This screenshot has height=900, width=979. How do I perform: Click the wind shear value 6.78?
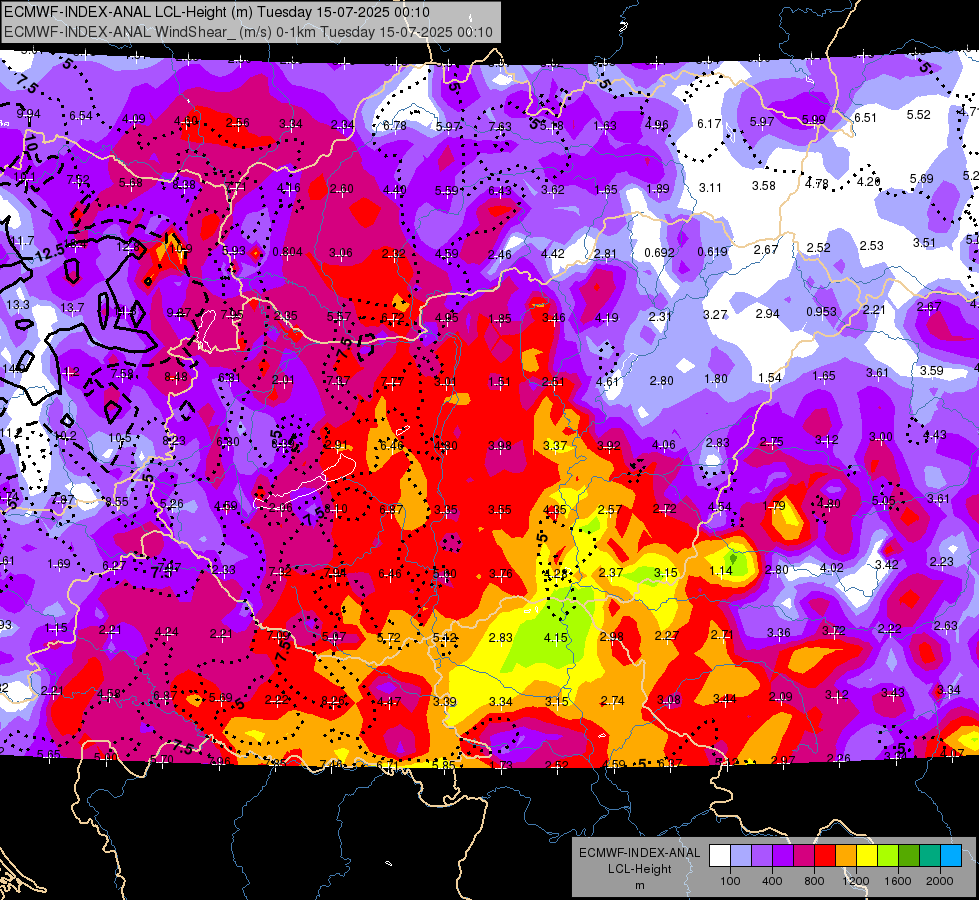395,126
